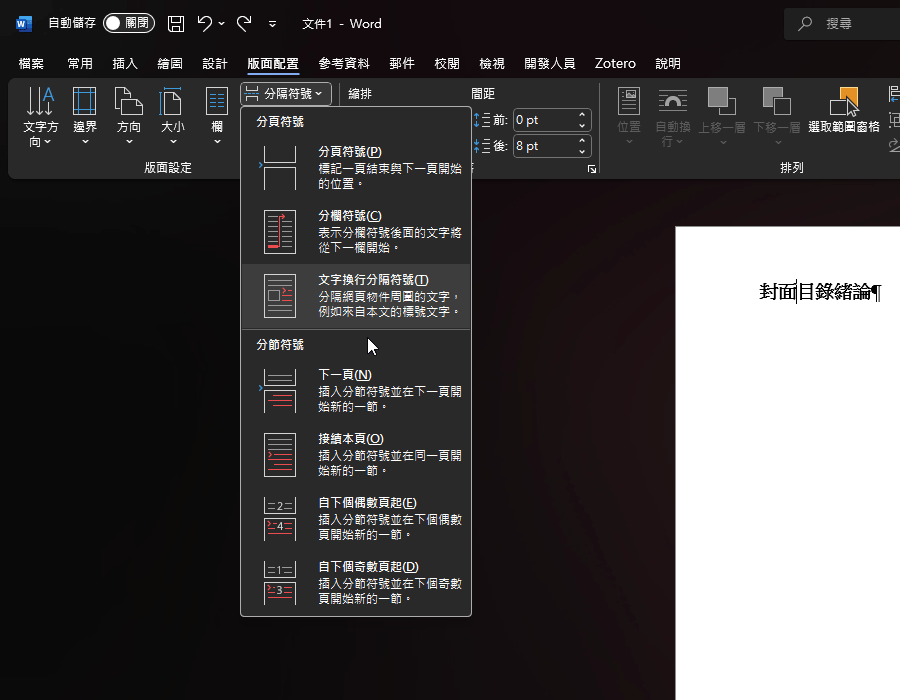
Task: Collapse the 分隔符號 breaks dropdown
Action: tap(286, 94)
